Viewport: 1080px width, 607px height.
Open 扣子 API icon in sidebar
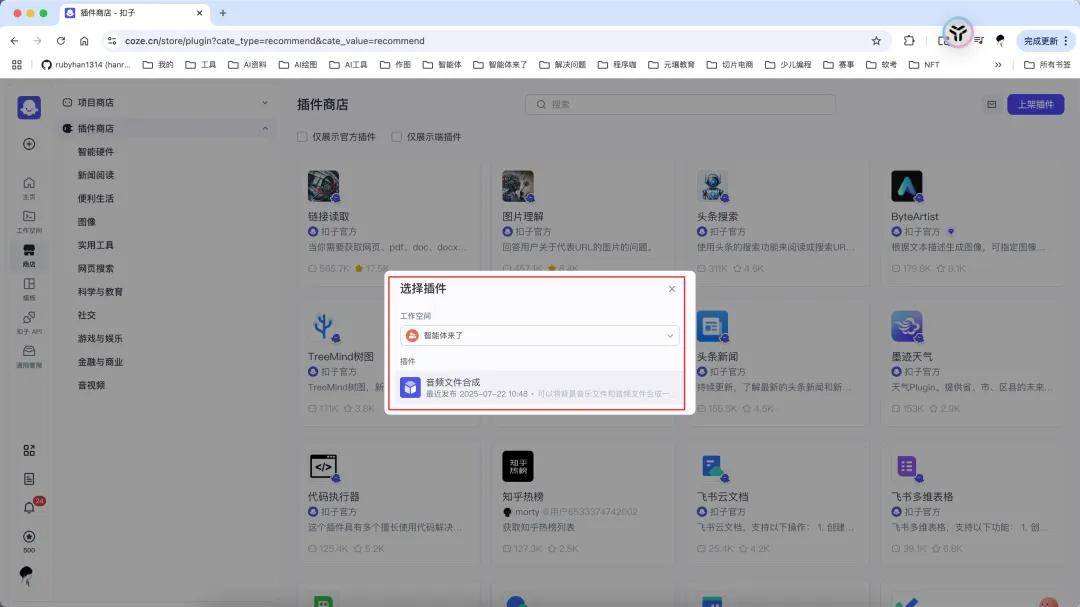tap(29, 322)
